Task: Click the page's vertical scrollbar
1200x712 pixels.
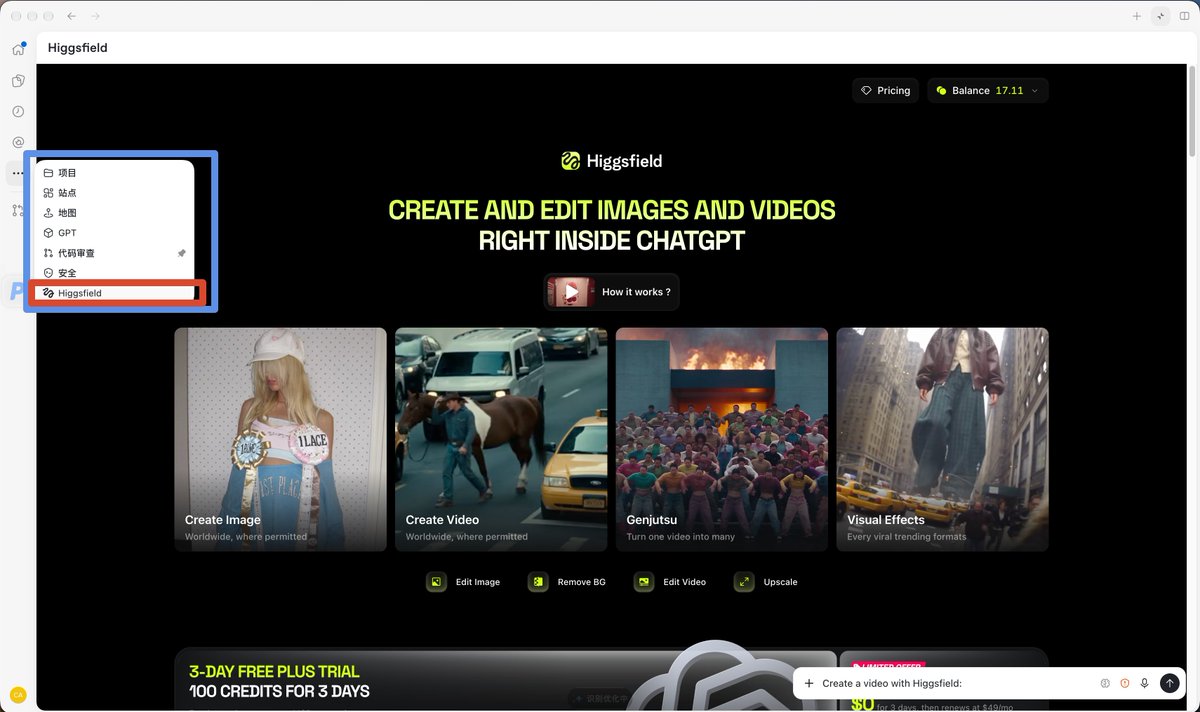Action: coord(1192,110)
